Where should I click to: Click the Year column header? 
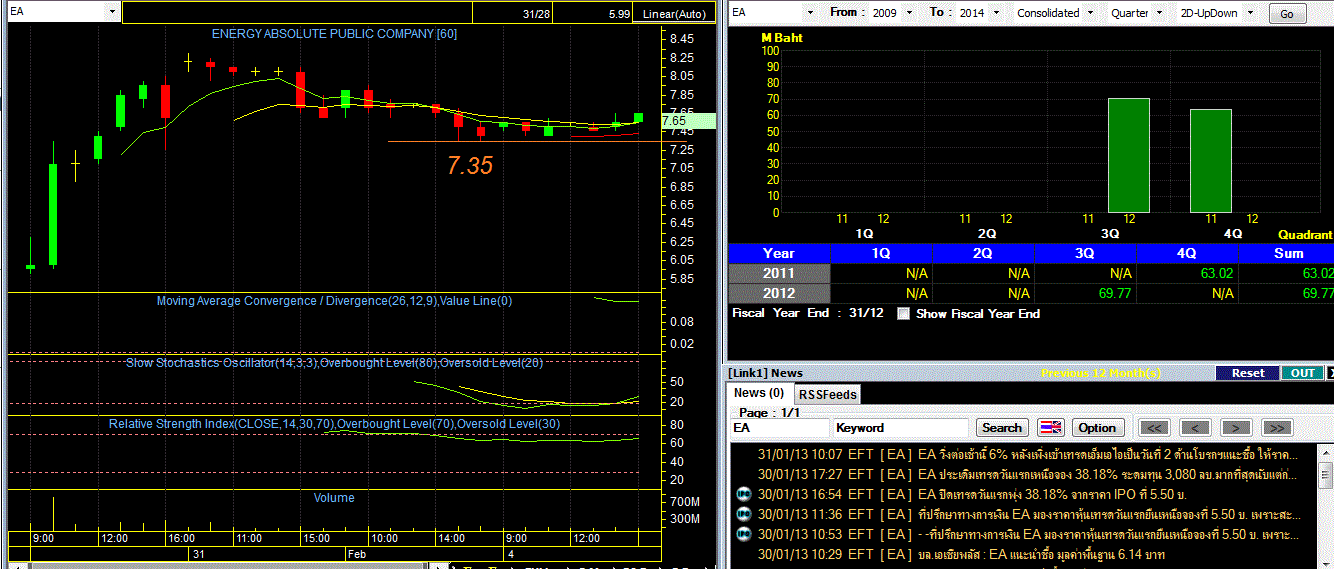point(779,253)
